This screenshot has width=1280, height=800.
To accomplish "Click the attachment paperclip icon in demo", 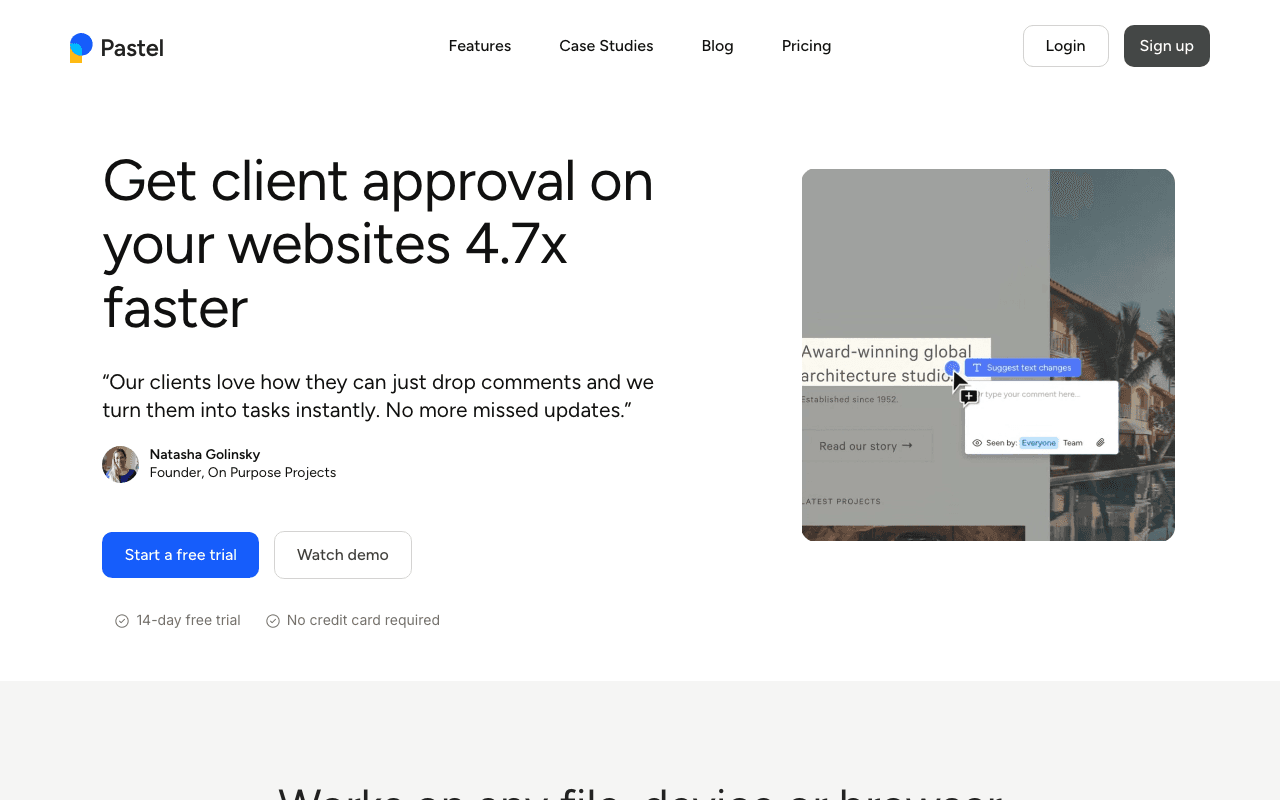I will click(1100, 443).
